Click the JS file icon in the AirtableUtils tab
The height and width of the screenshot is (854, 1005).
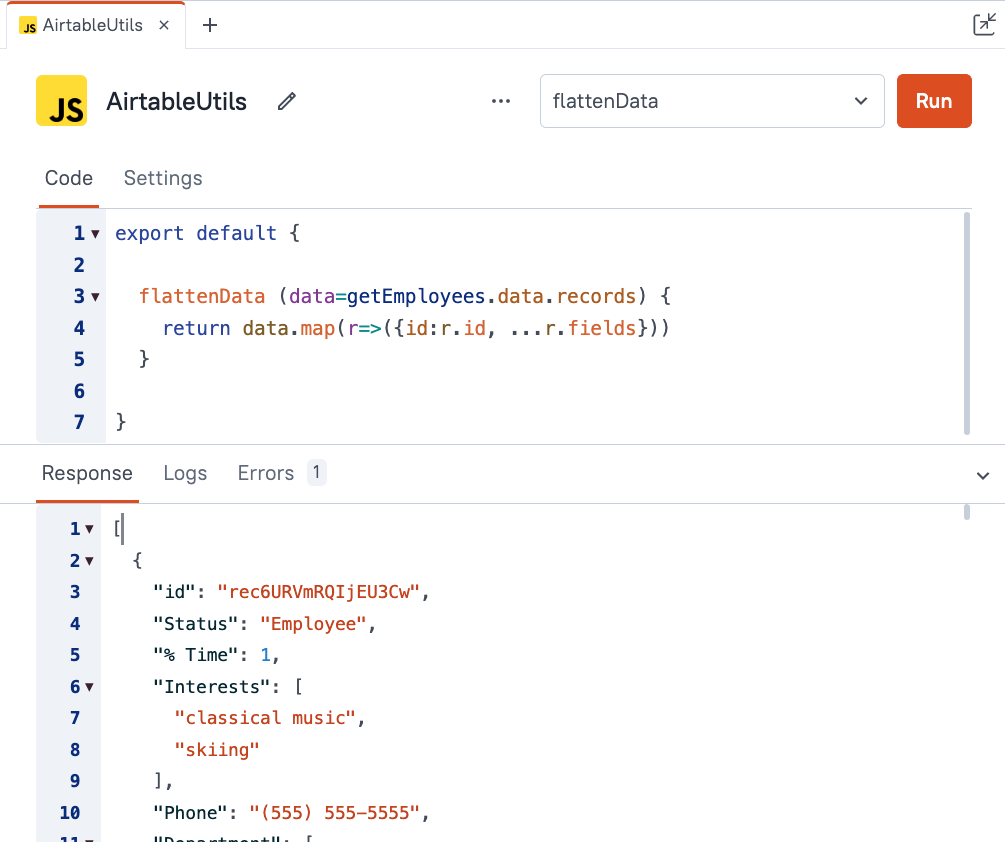pyautogui.click(x=28, y=25)
